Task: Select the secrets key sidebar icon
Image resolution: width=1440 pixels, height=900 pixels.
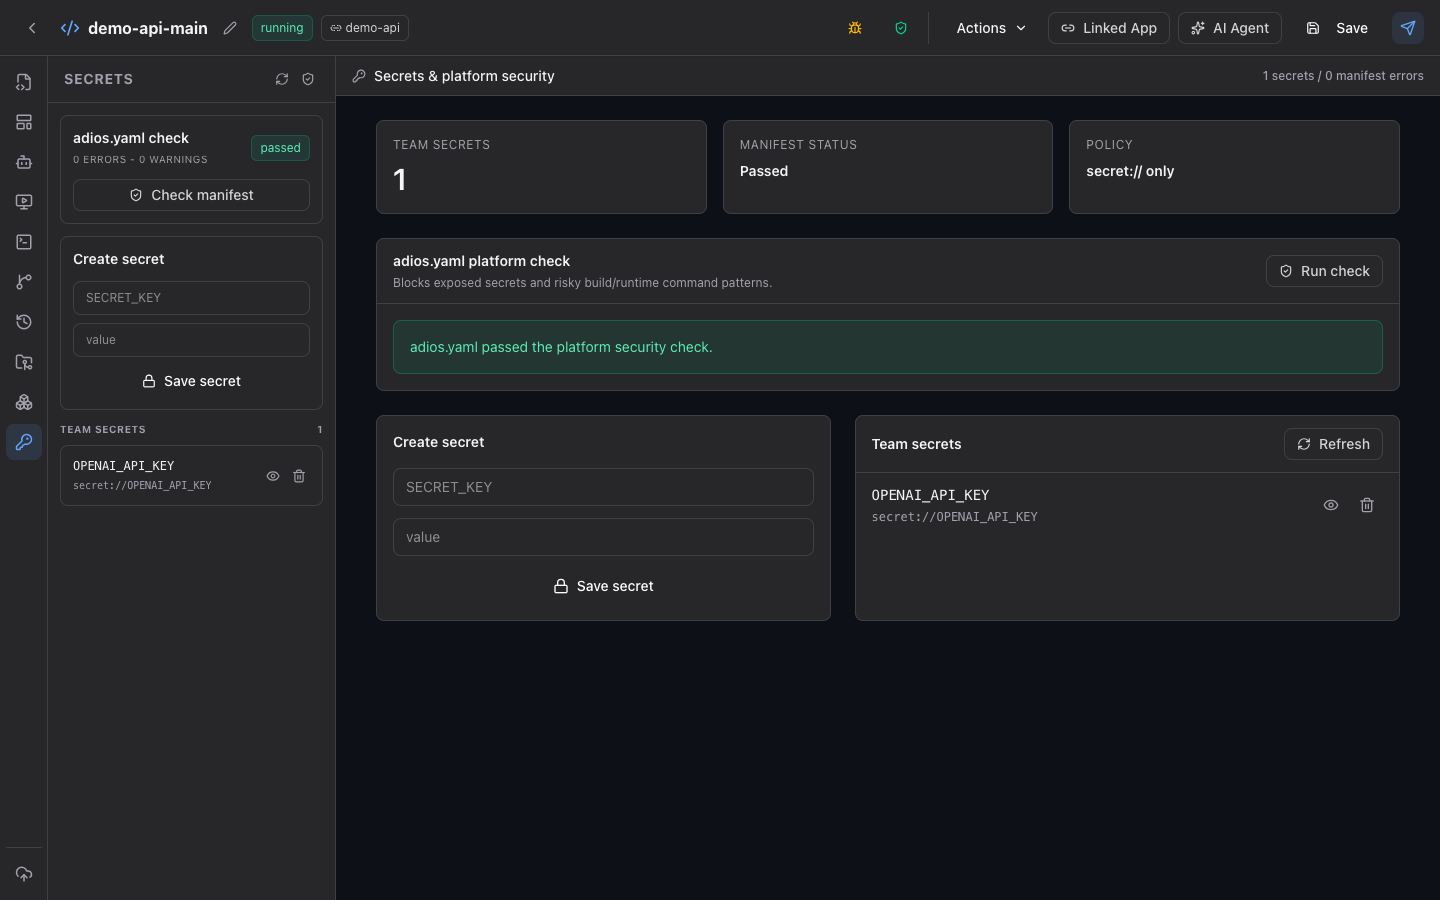Action: click(x=24, y=442)
